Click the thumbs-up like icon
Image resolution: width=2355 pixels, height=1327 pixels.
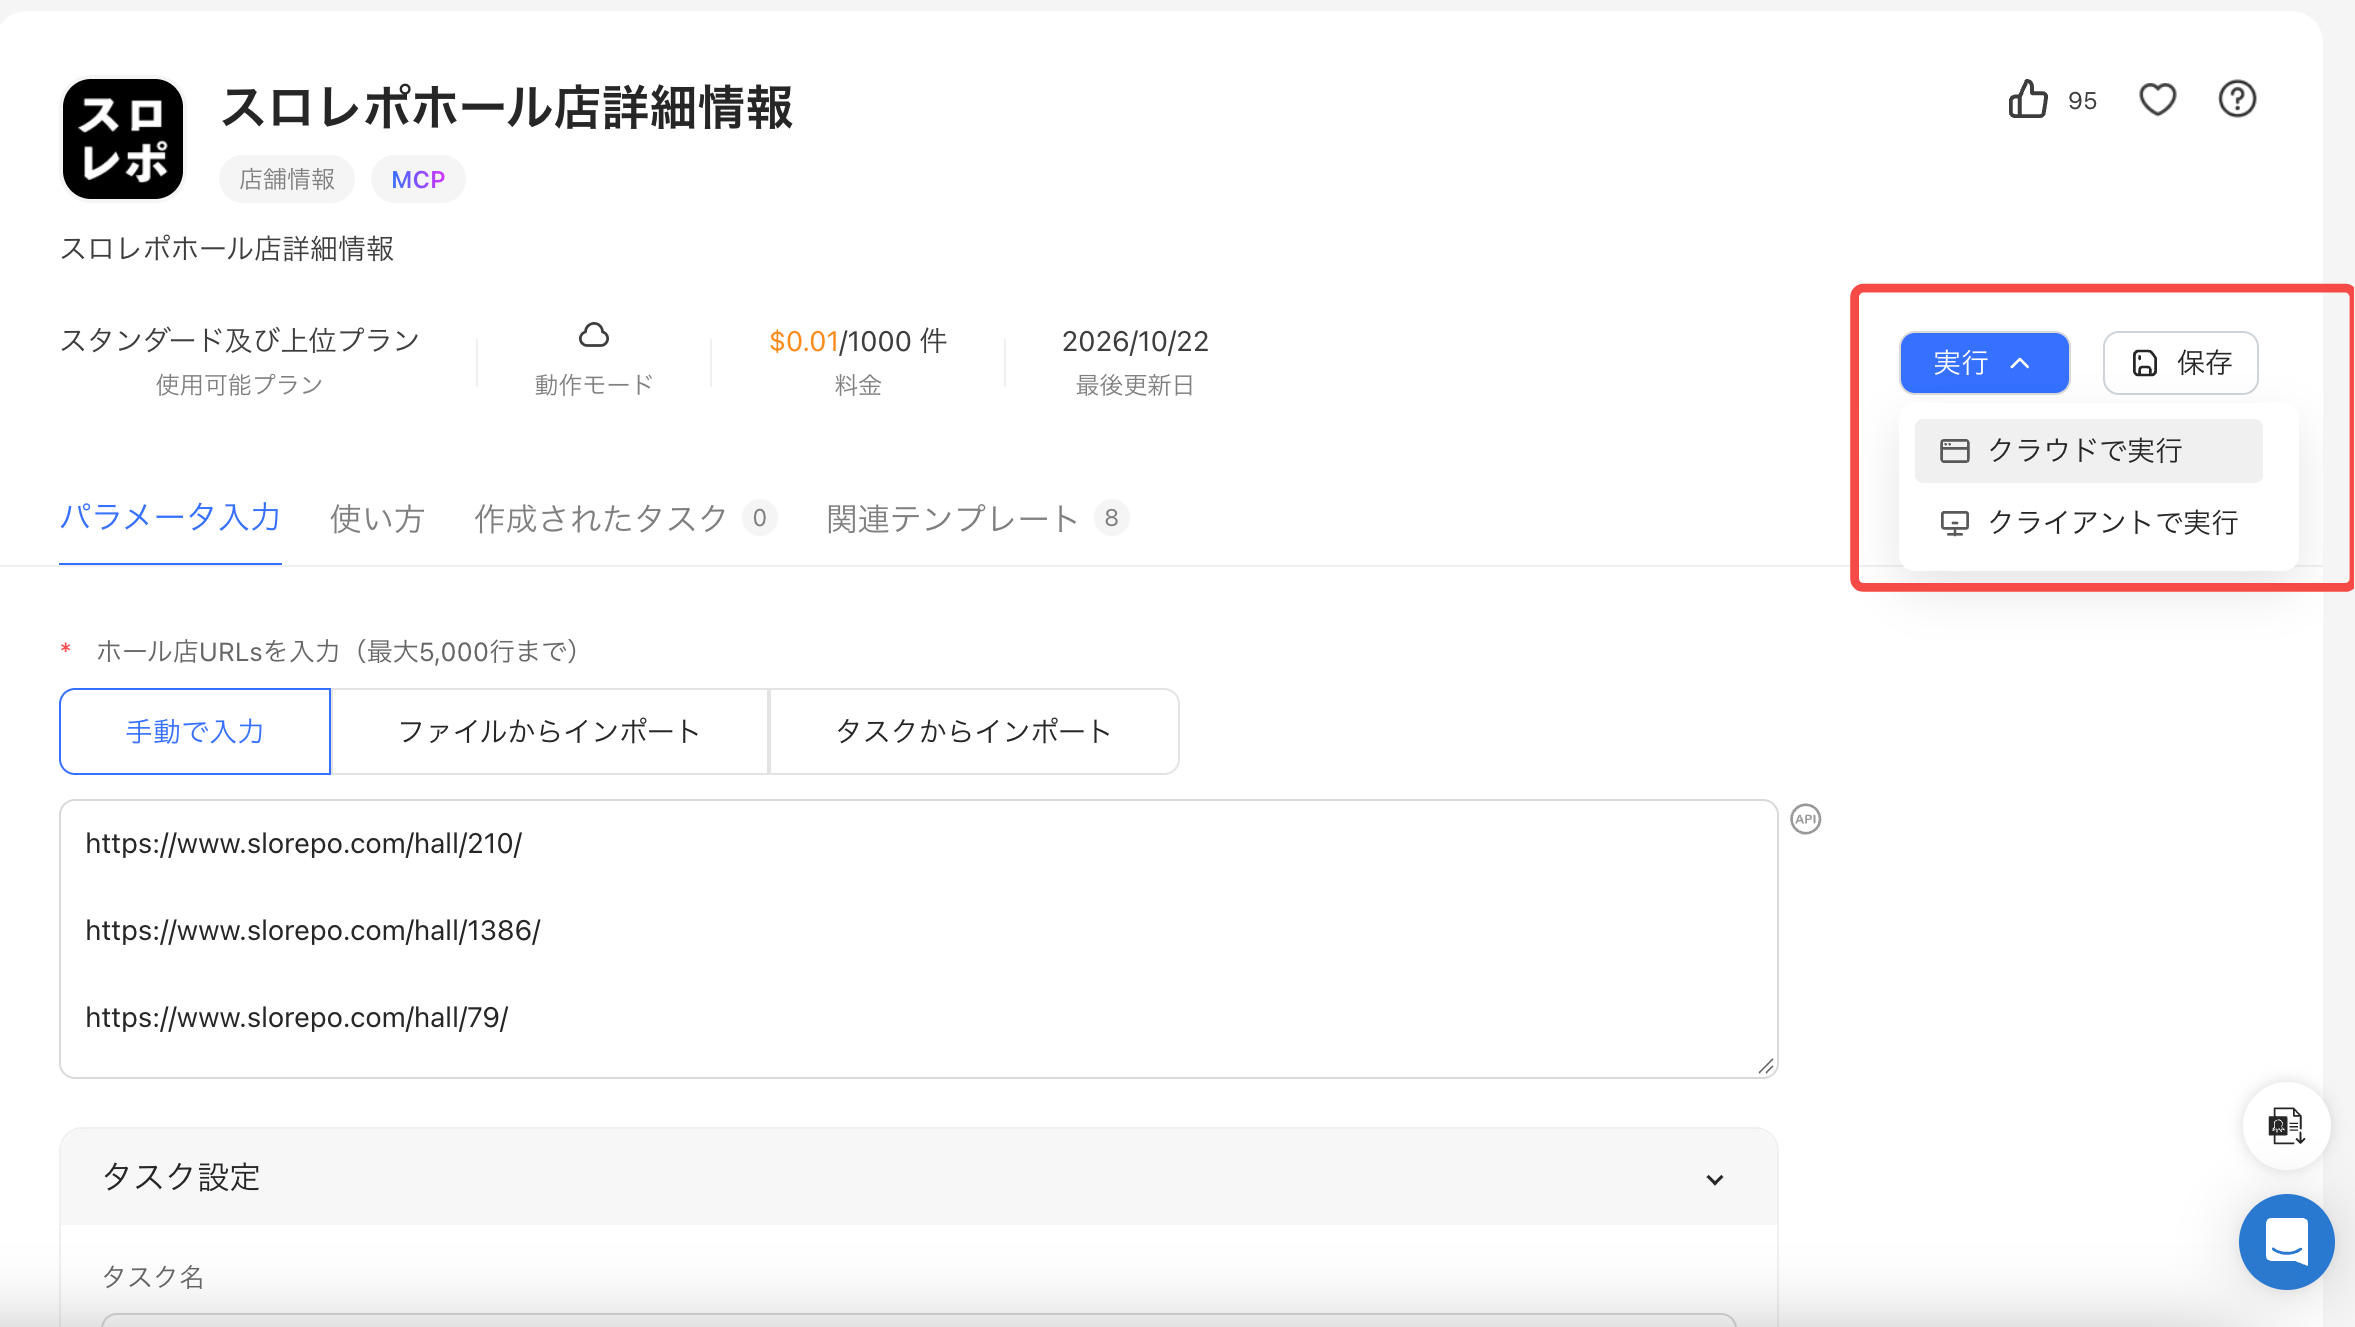point(2027,99)
